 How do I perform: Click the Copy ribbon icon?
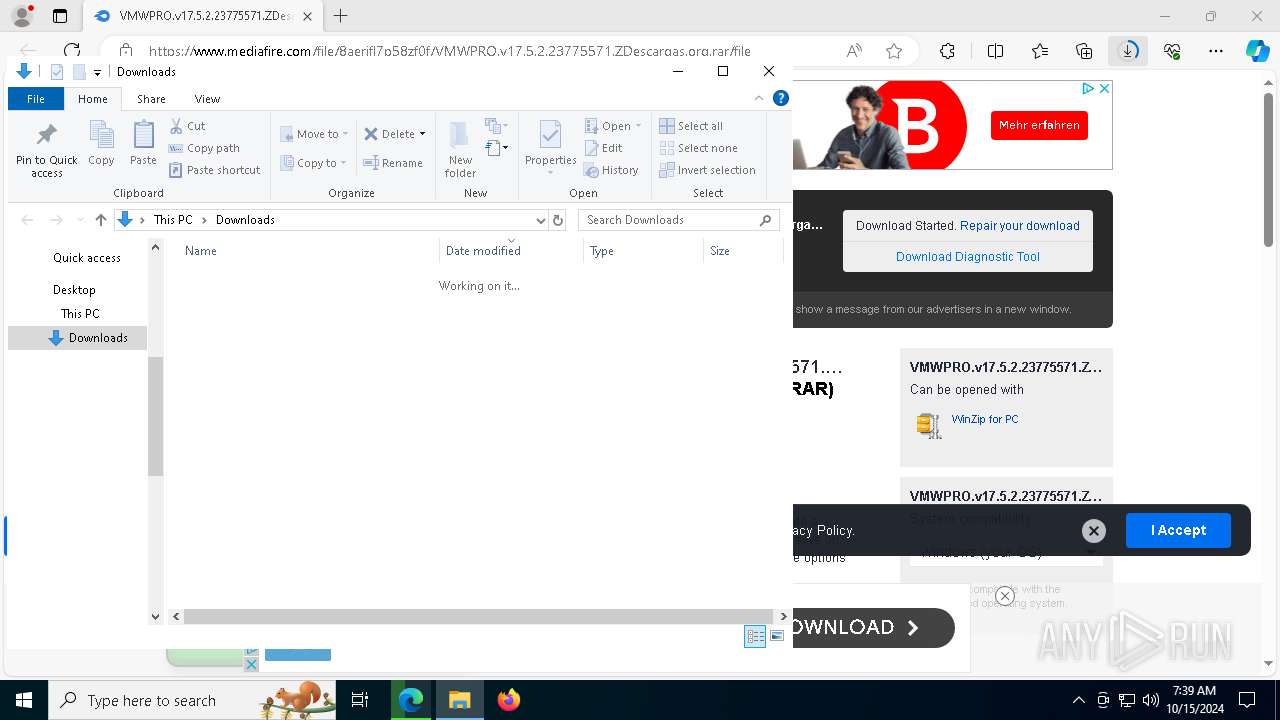pos(101,143)
